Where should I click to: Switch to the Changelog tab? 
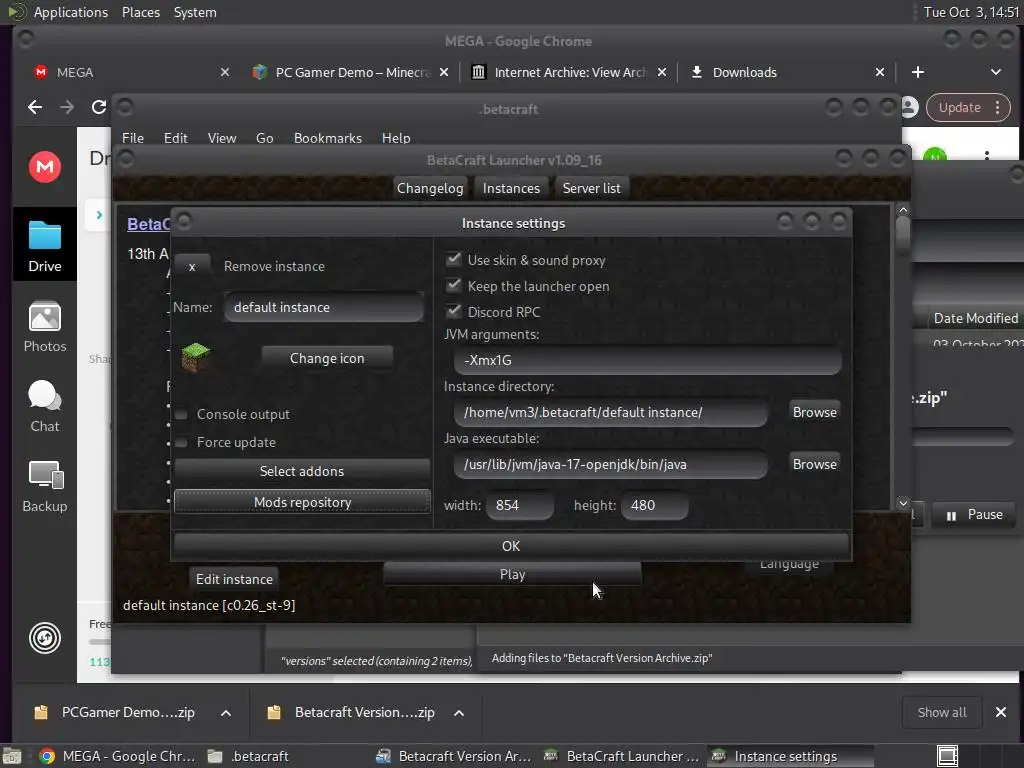coord(430,188)
